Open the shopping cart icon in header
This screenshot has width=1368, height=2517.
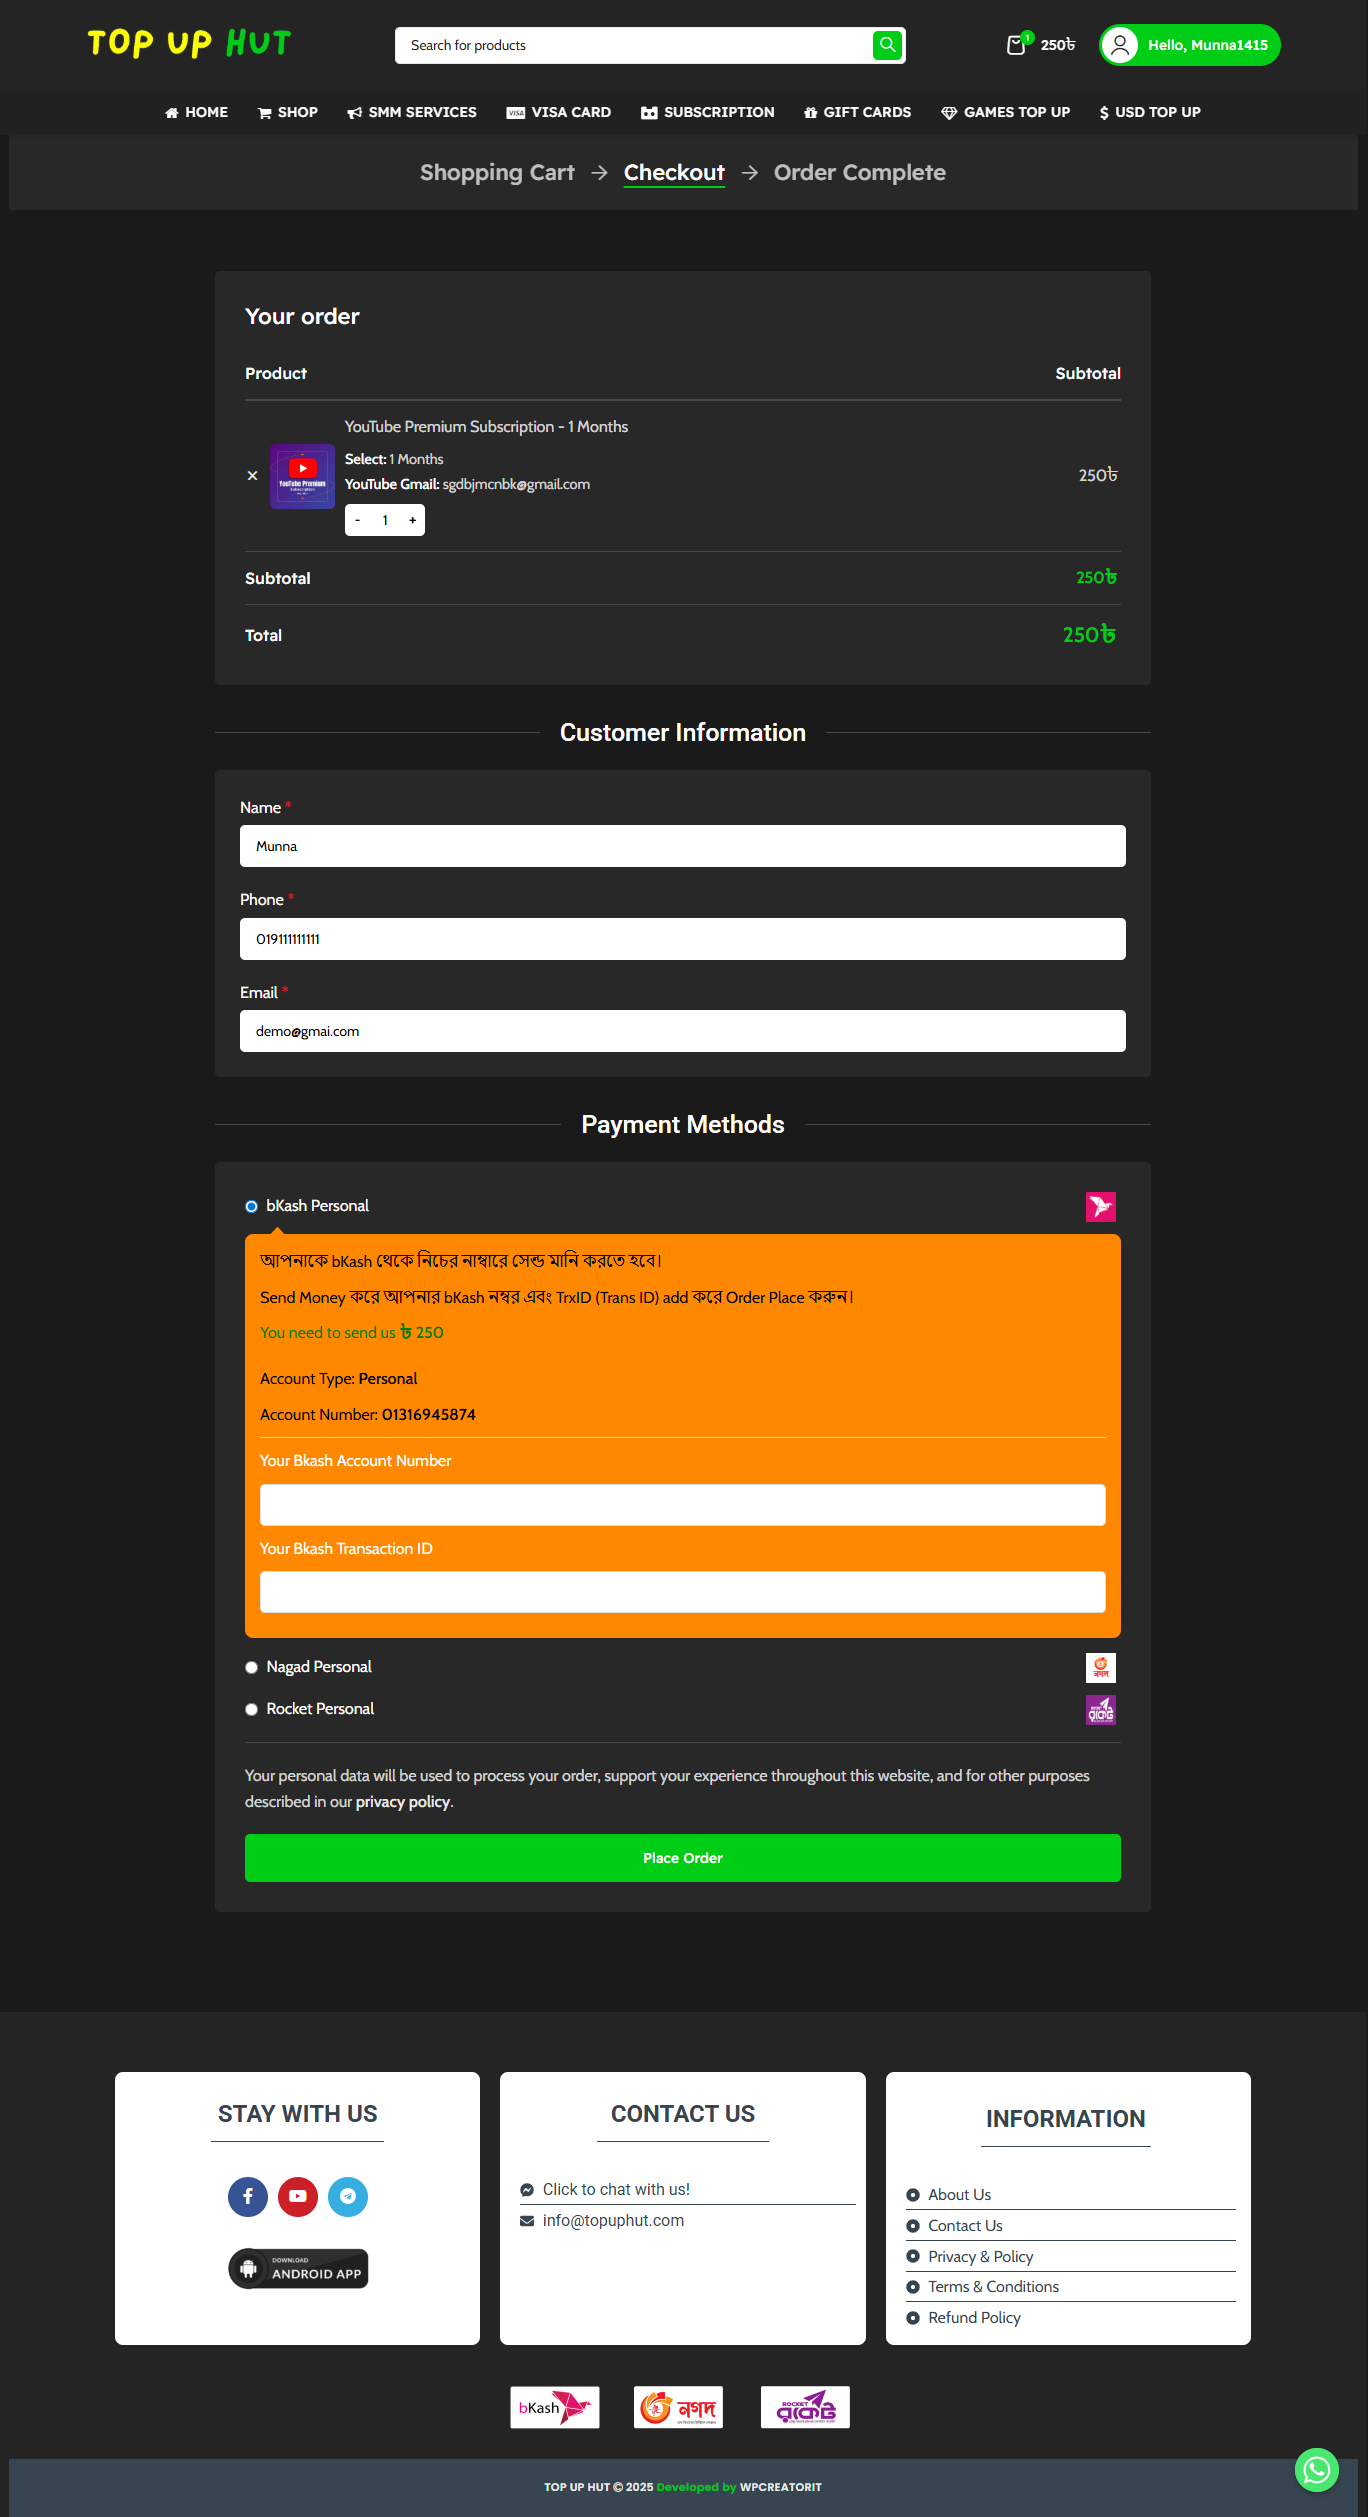click(x=1017, y=45)
